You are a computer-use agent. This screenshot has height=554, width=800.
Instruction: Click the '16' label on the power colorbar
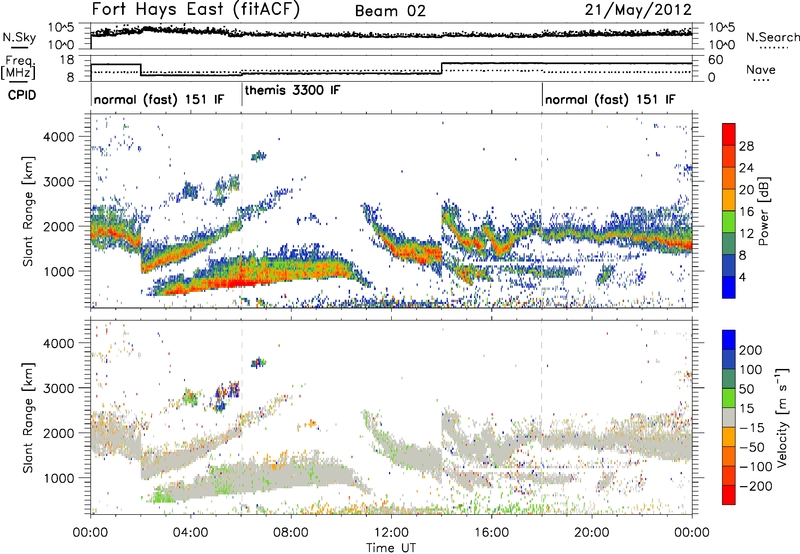click(746, 212)
